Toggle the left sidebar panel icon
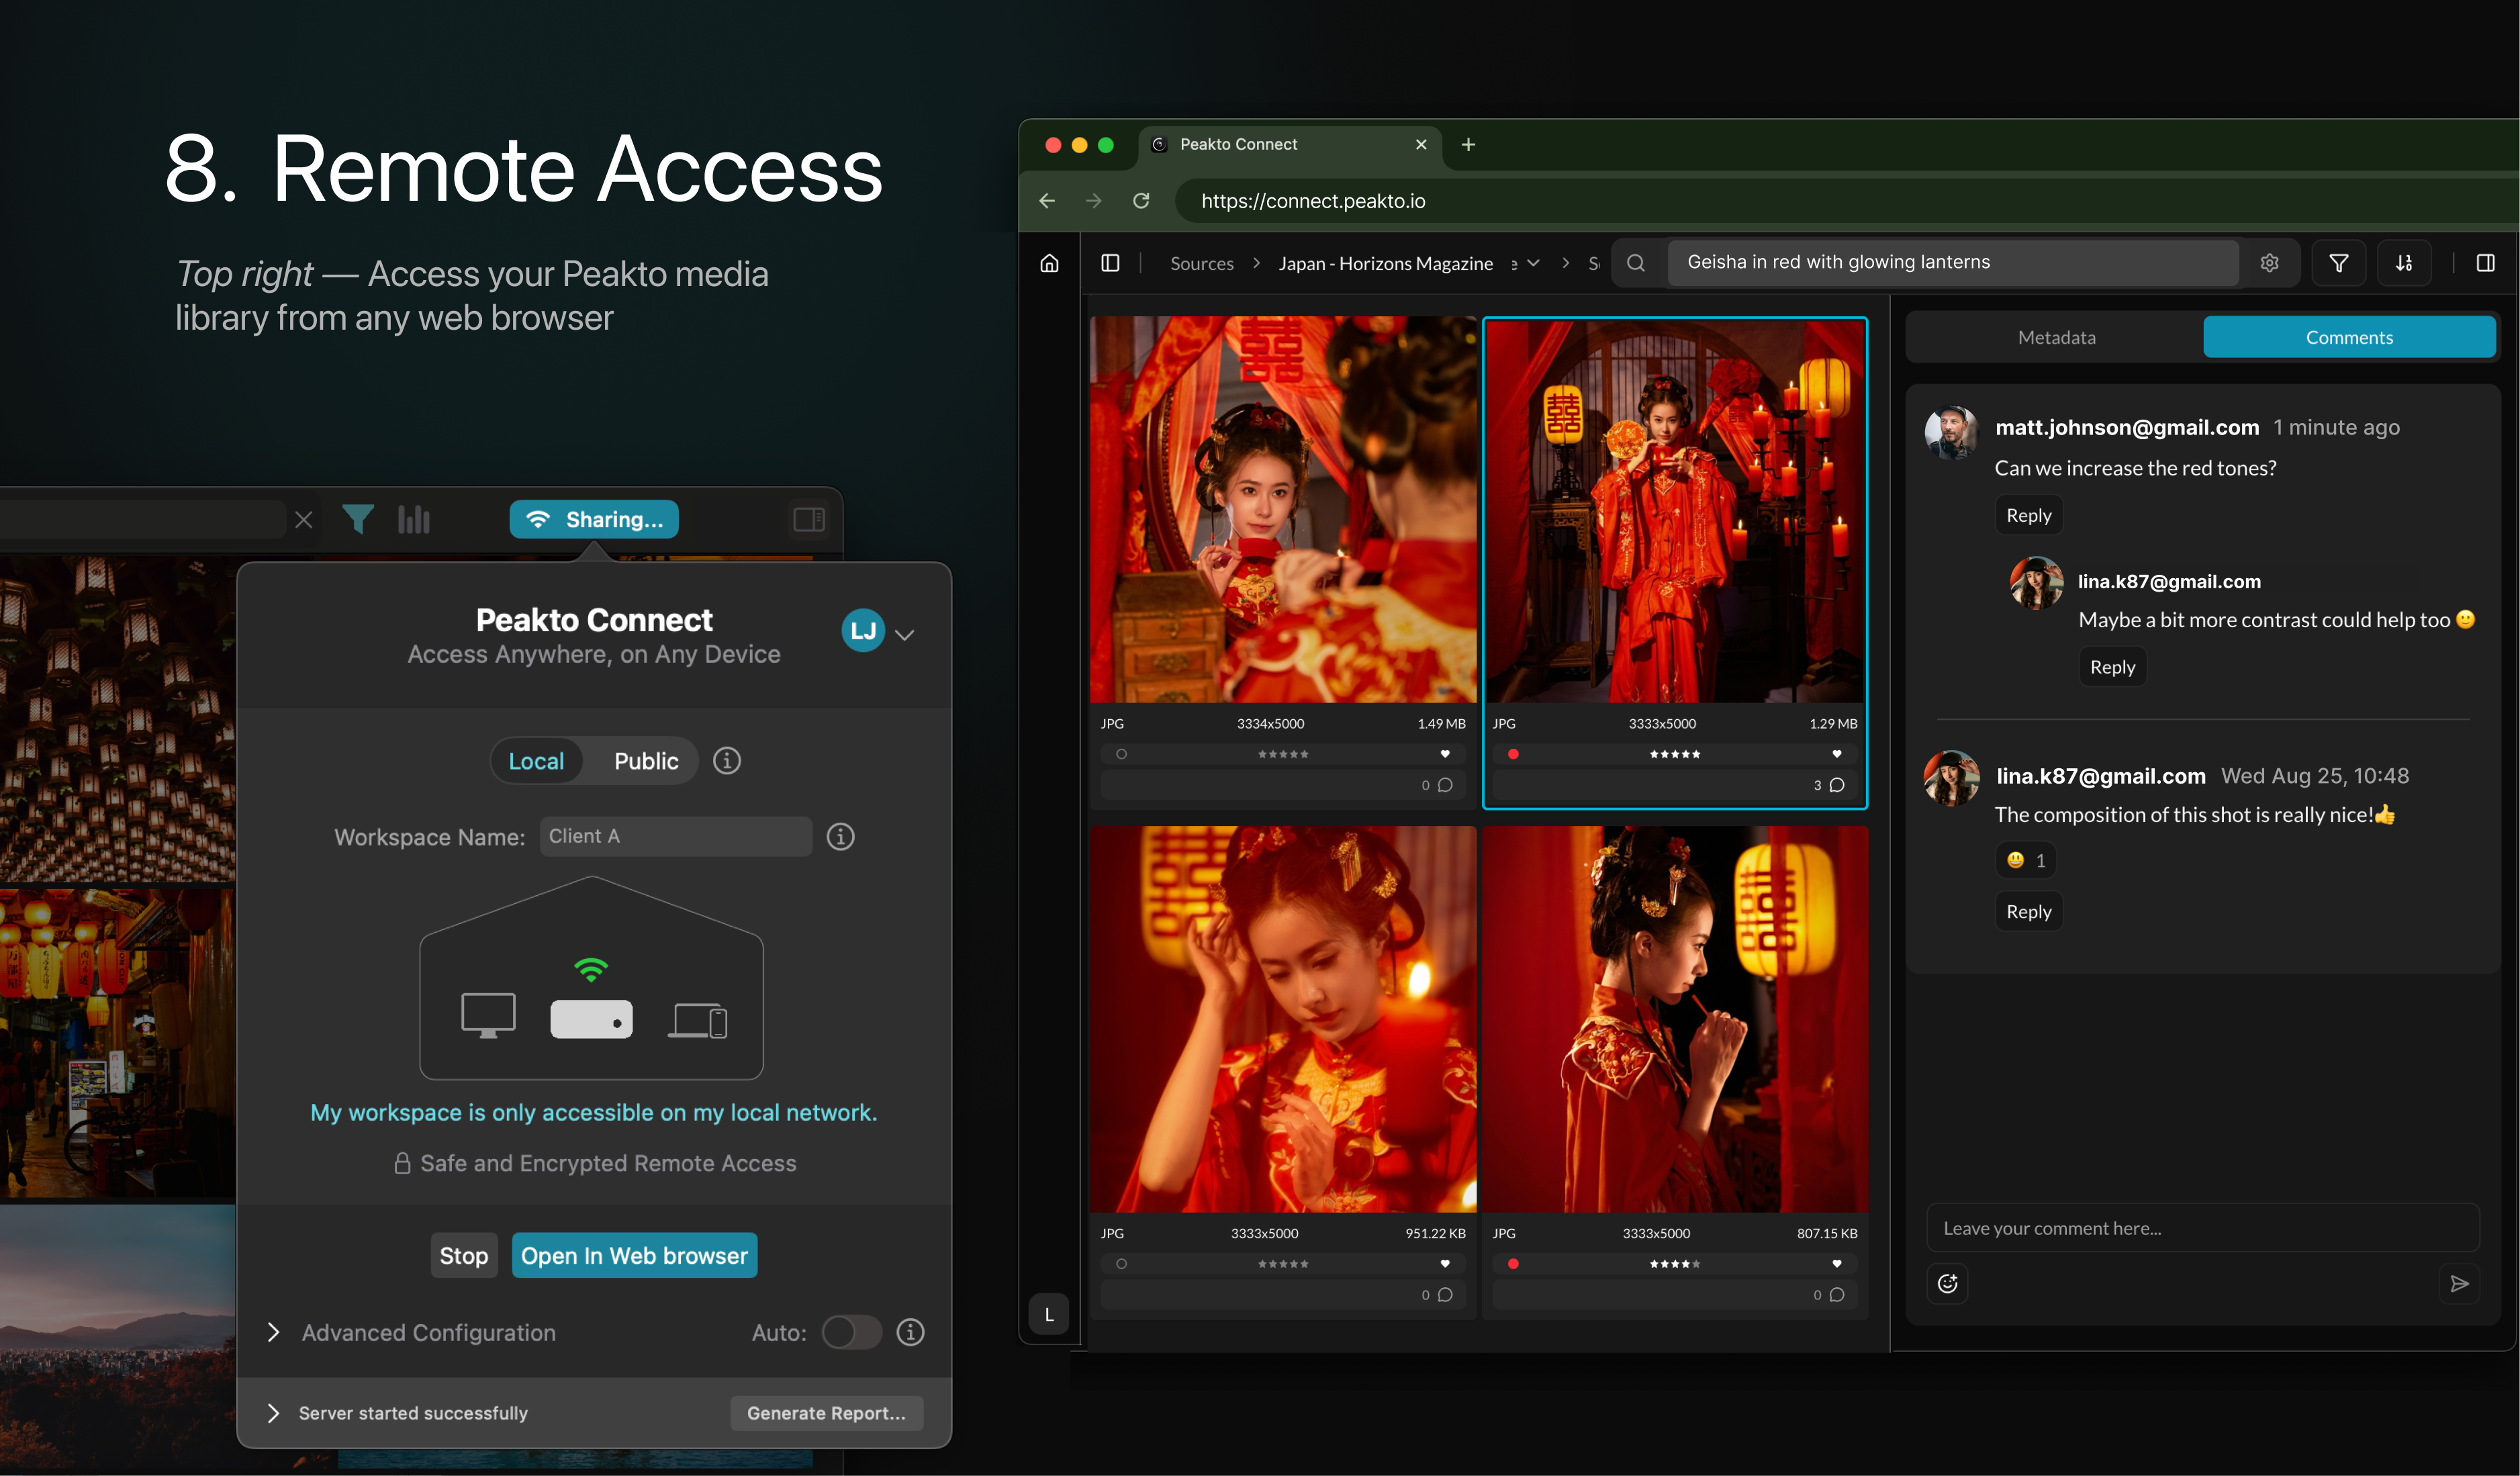The width and height of the screenshot is (2520, 1476). click(x=1110, y=263)
